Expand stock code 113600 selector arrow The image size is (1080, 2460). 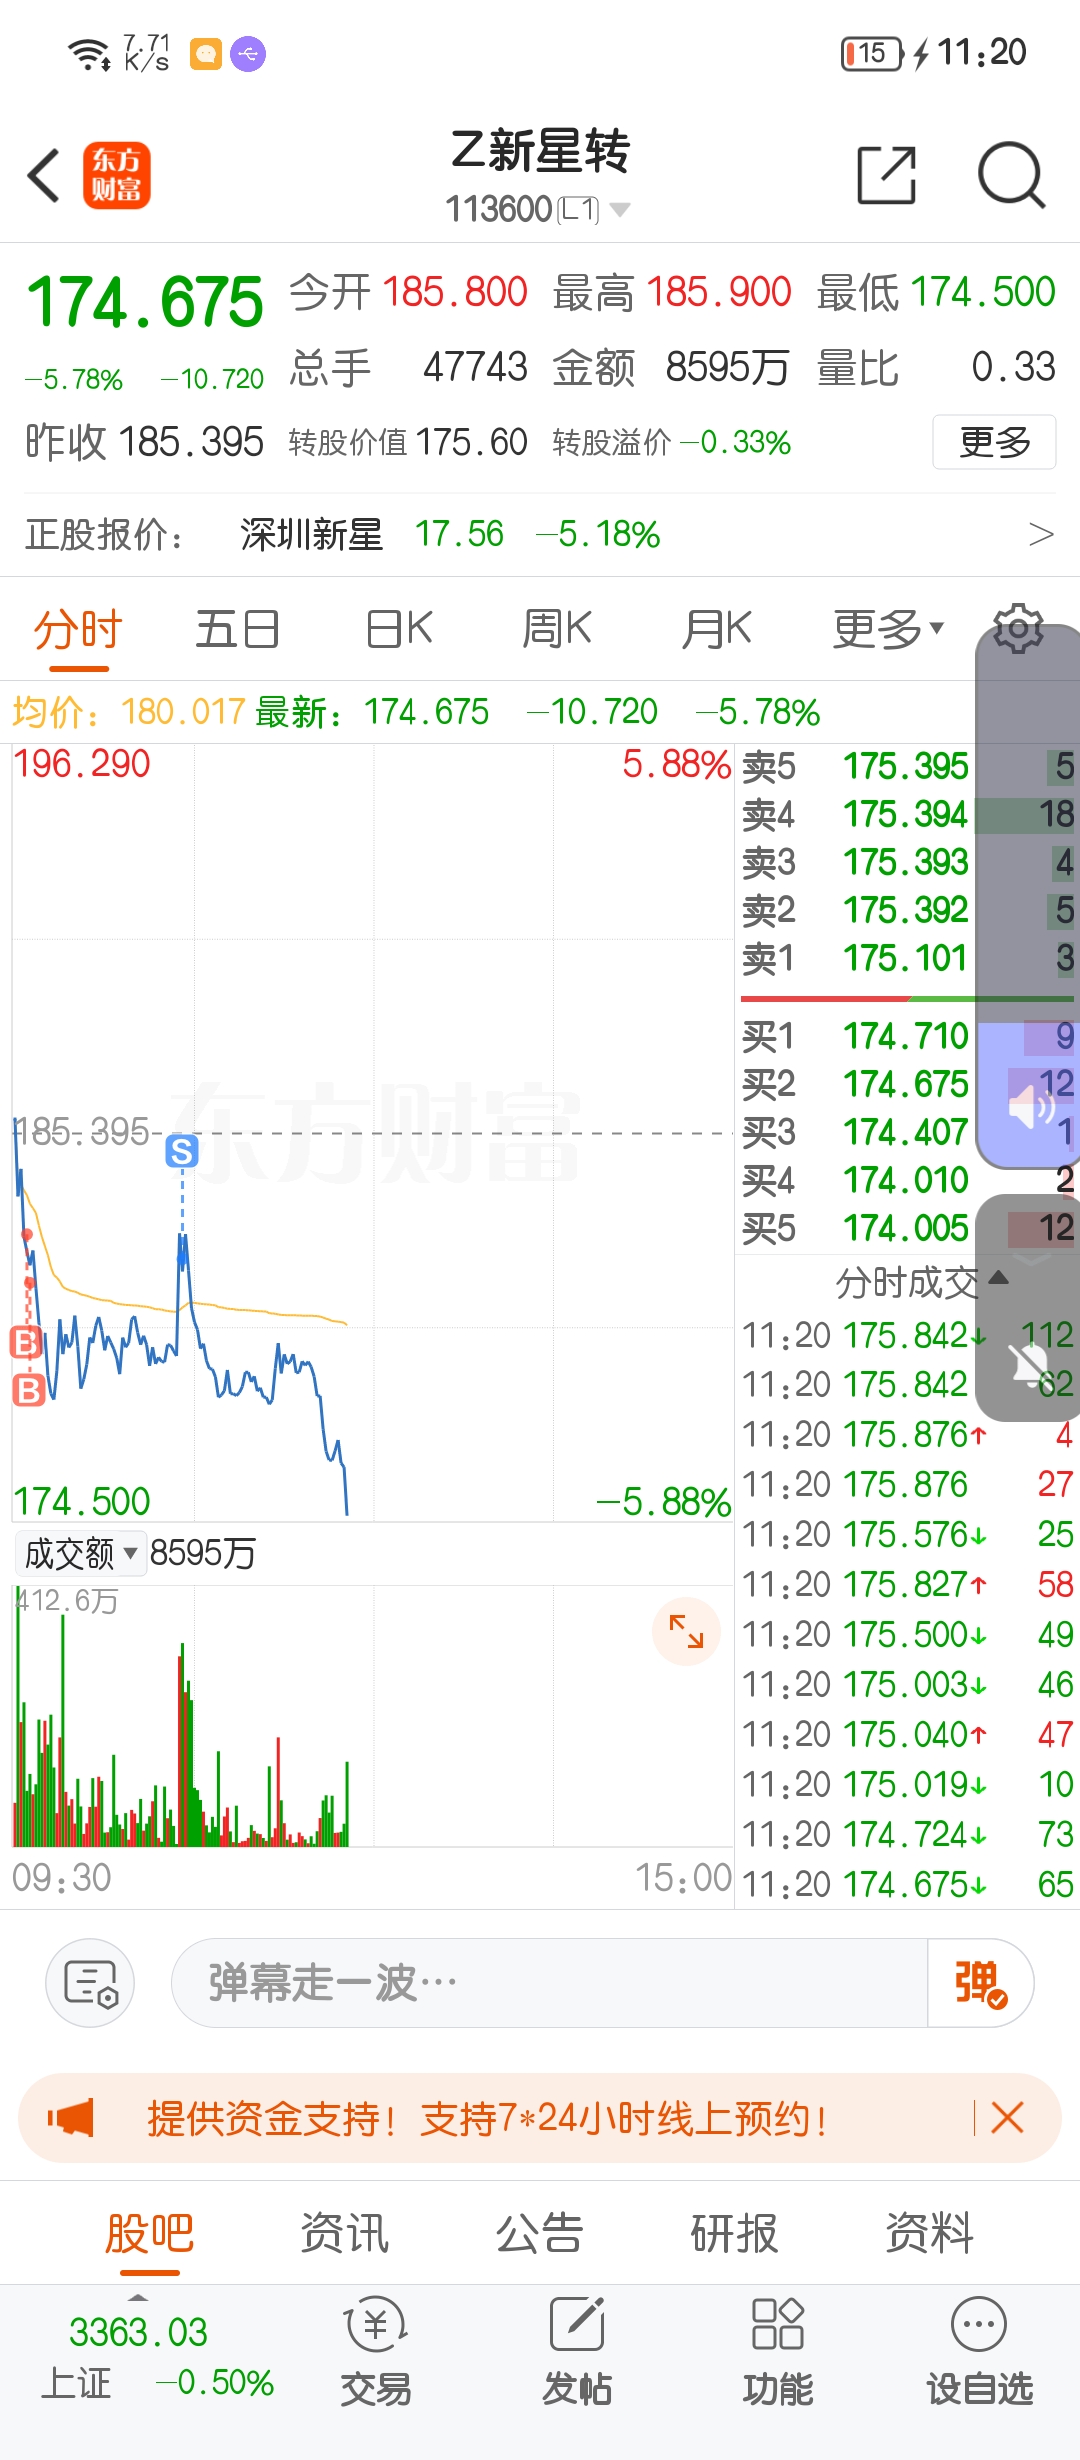(620, 209)
